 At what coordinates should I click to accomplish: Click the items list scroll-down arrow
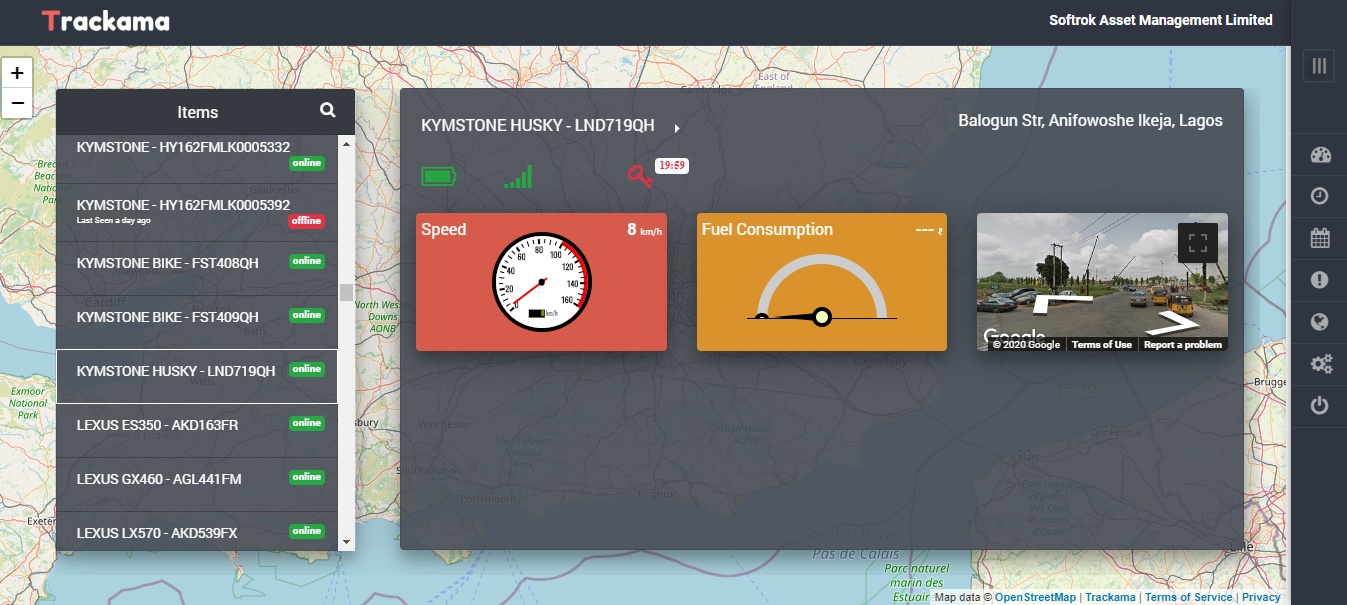347,541
